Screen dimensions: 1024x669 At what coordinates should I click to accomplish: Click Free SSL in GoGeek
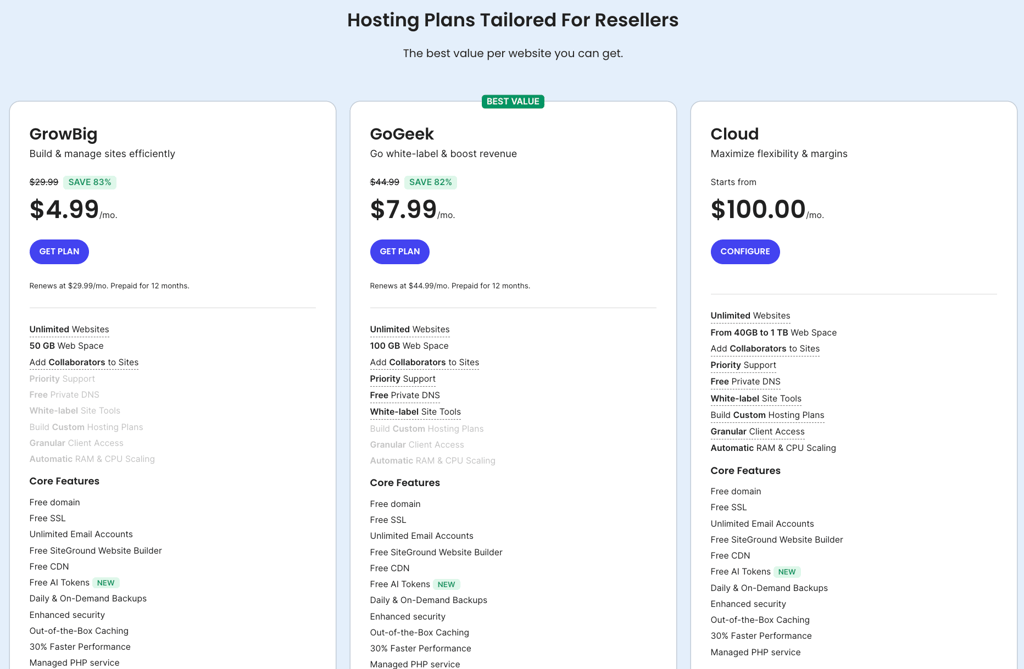tap(388, 520)
